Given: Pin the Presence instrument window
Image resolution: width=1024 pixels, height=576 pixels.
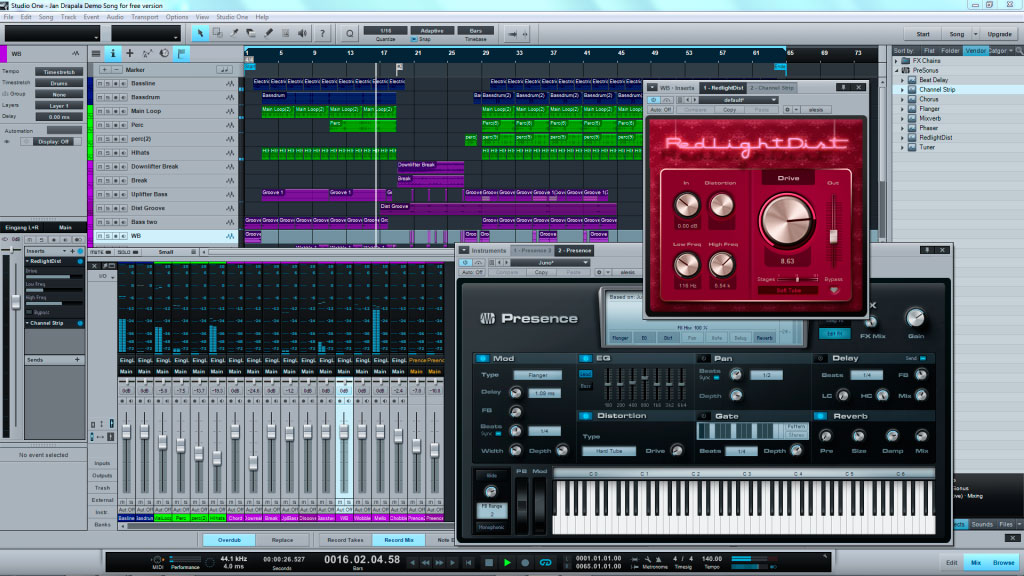Looking at the screenshot, I should pos(926,250).
